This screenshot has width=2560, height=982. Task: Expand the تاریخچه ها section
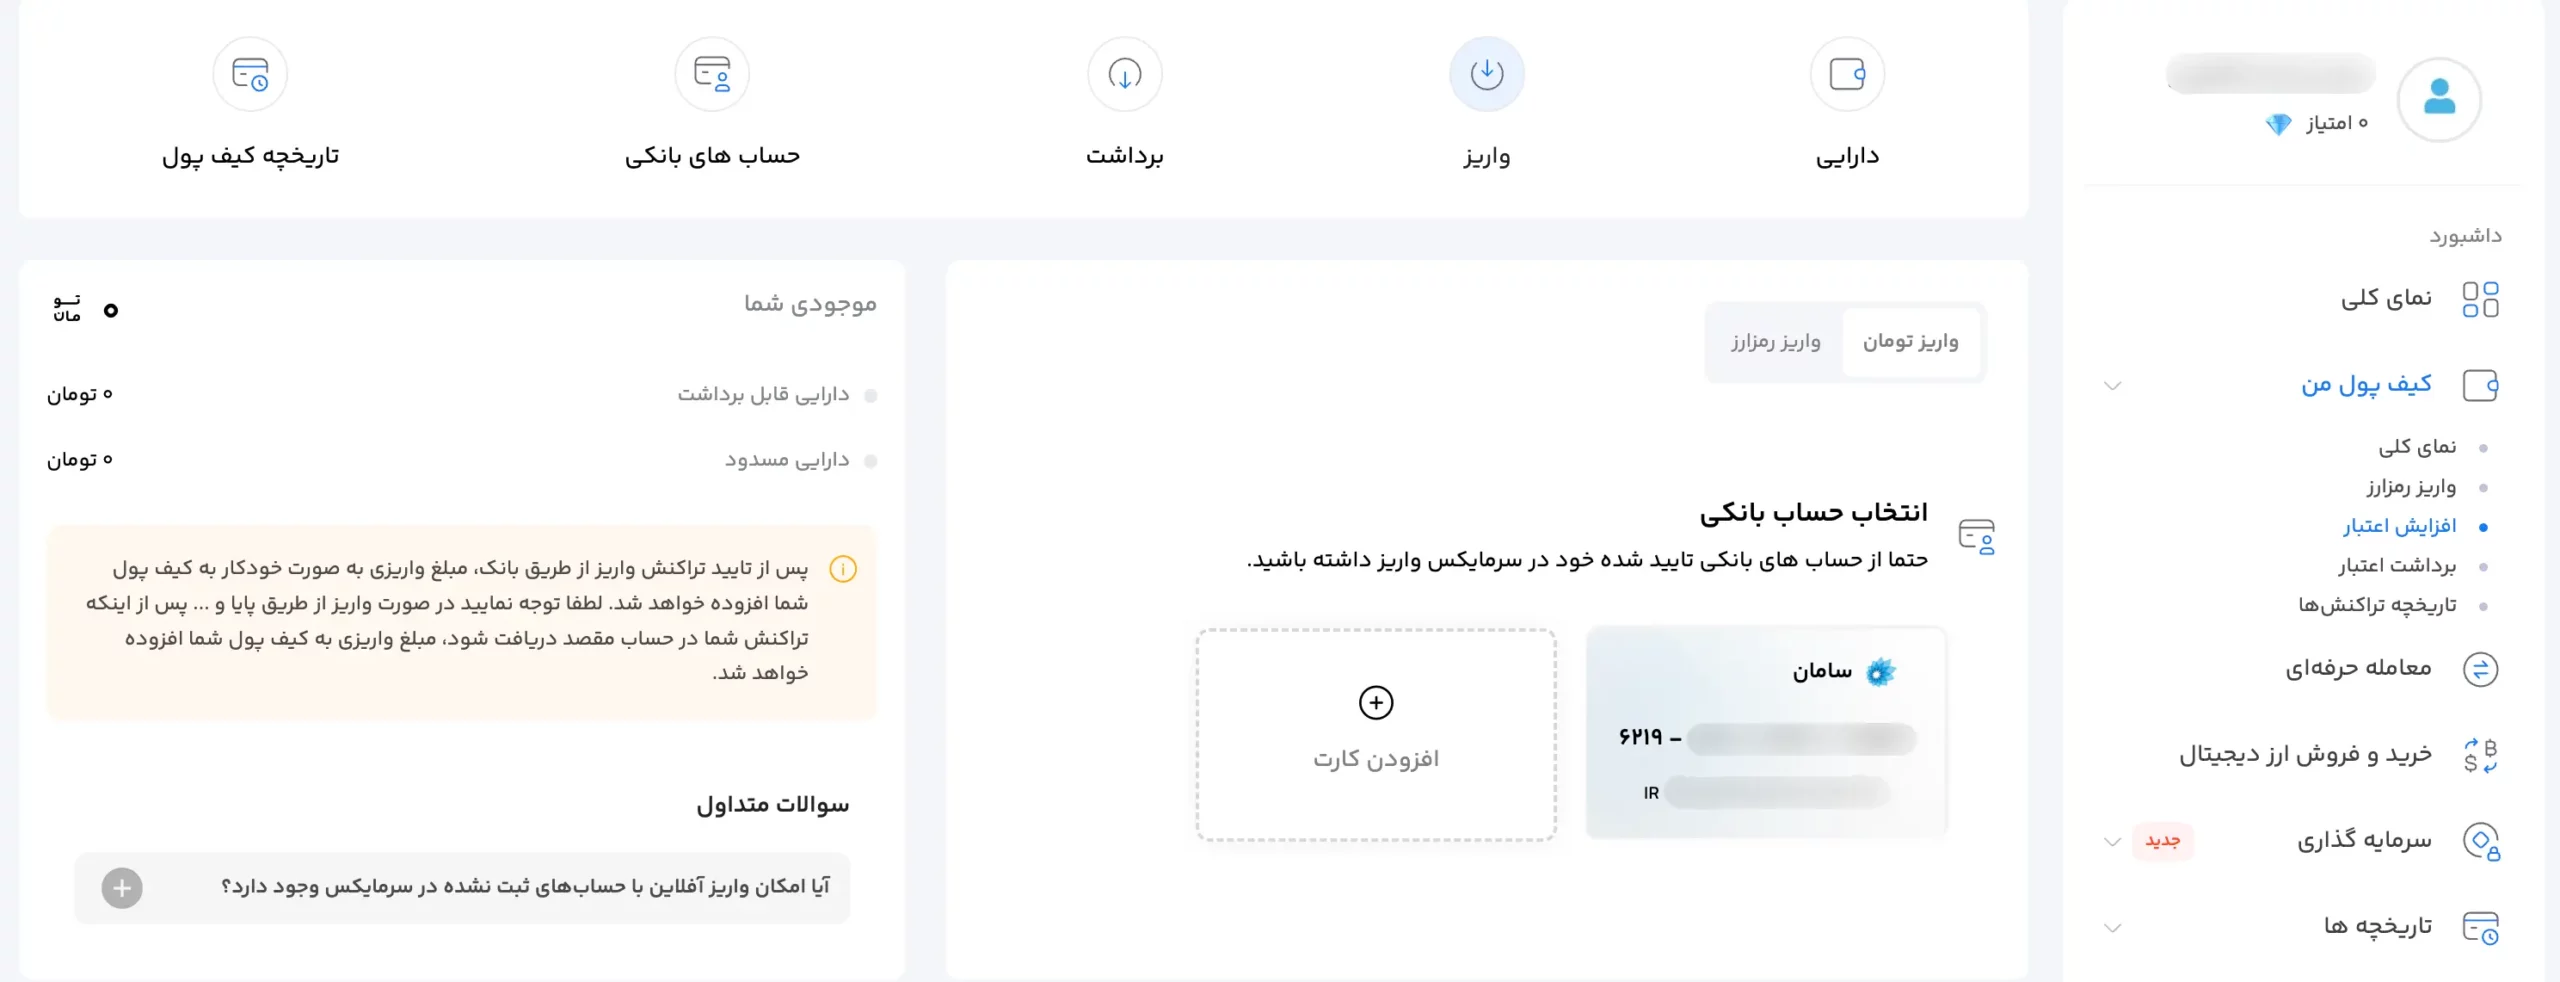(2112, 926)
